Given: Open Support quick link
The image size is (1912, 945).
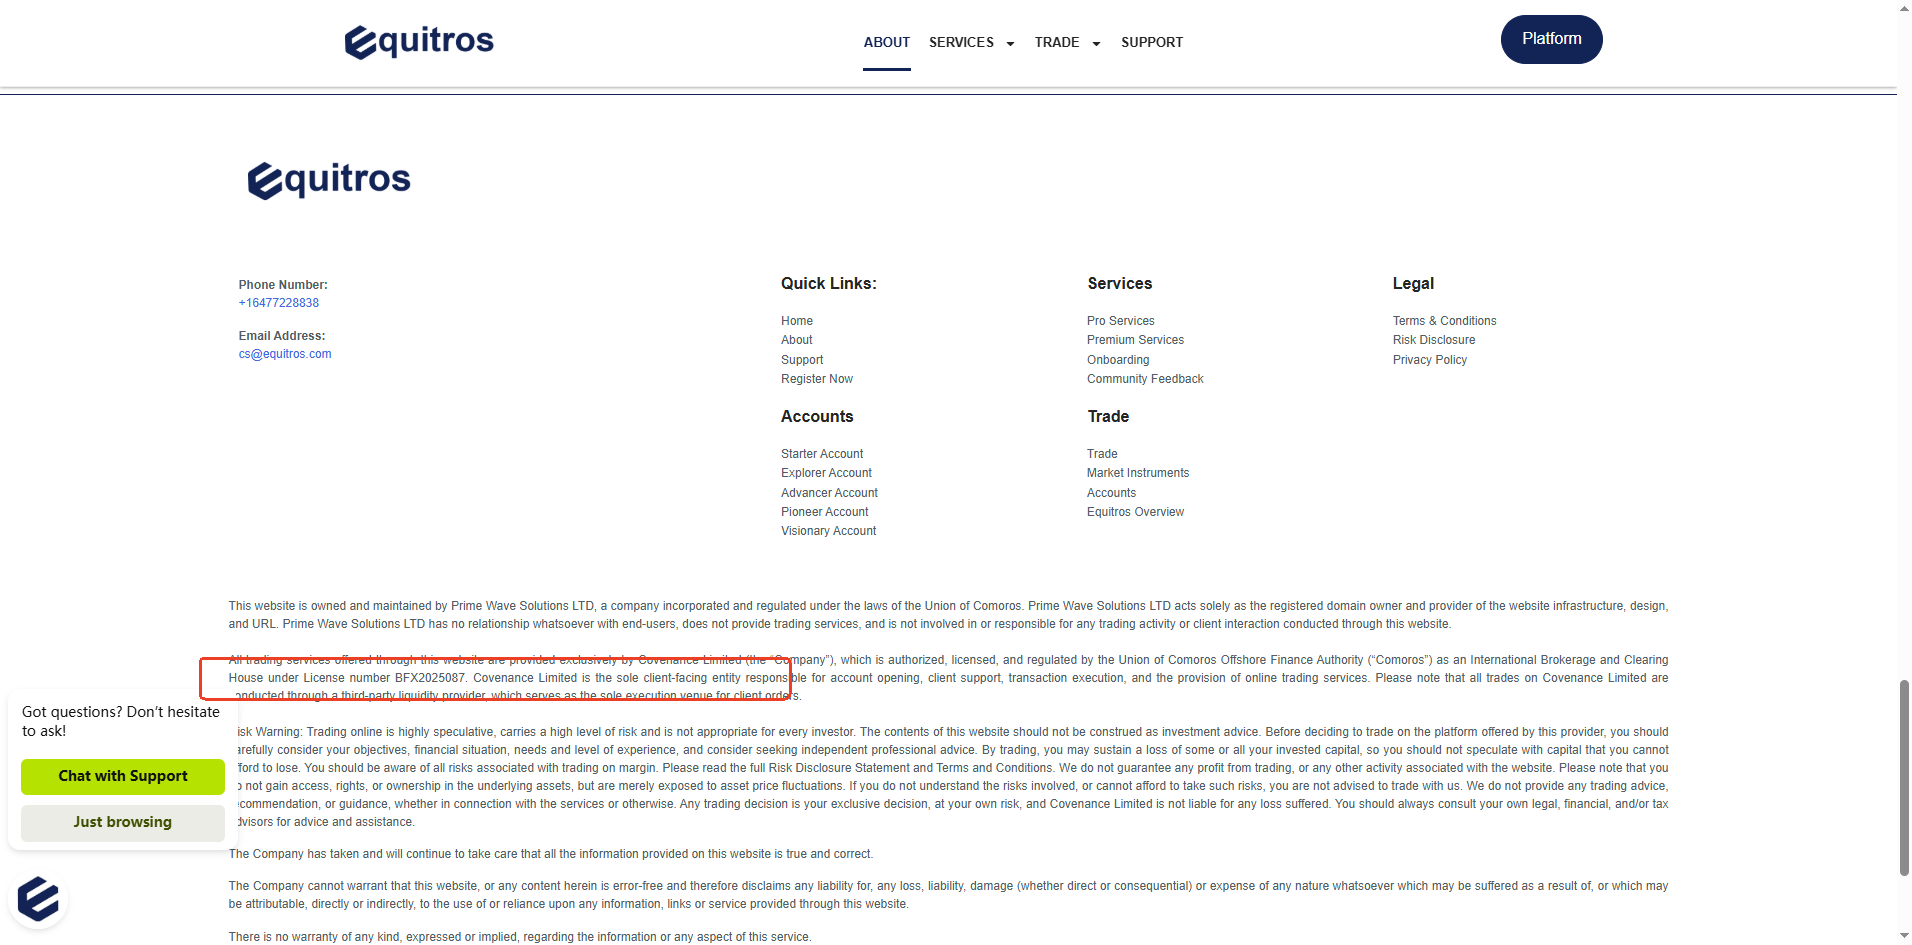Looking at the screenshot, I should (802, 360).
